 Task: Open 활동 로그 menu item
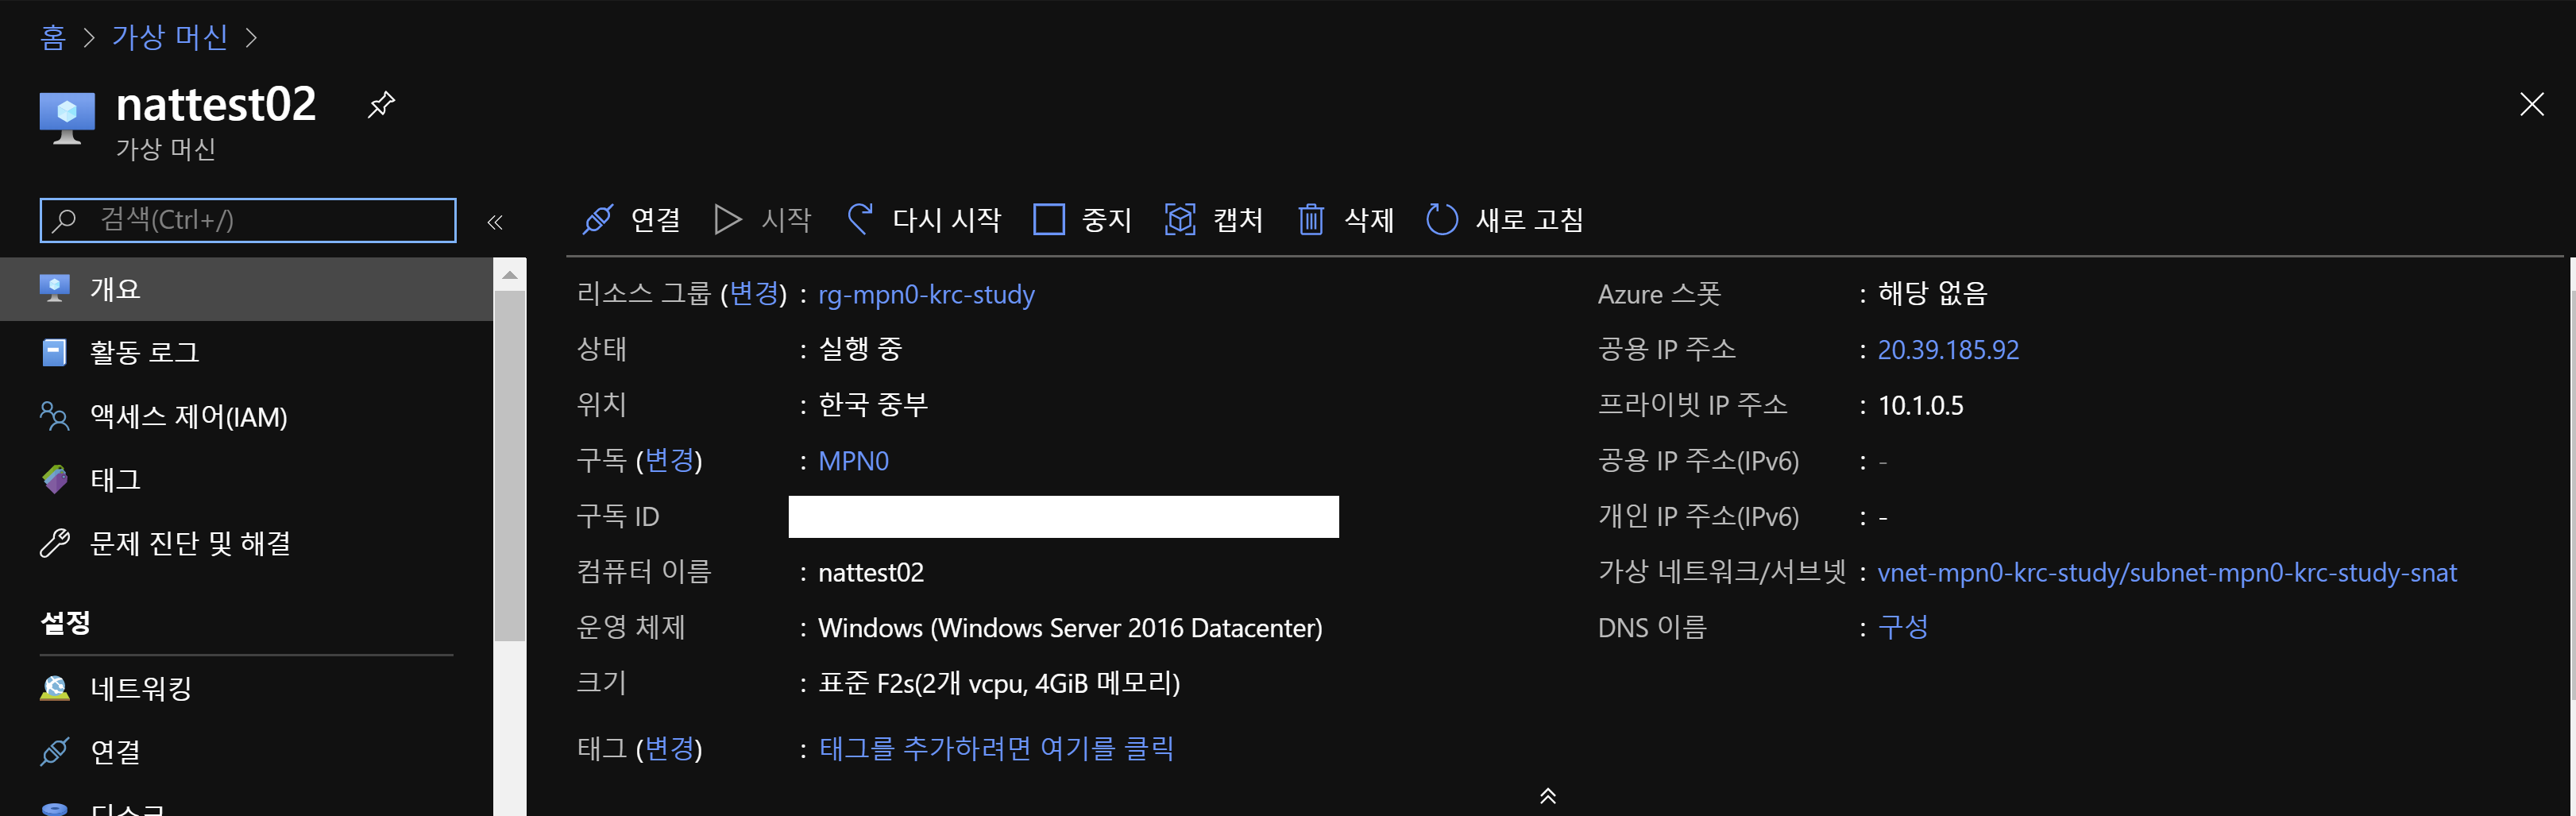246,352
